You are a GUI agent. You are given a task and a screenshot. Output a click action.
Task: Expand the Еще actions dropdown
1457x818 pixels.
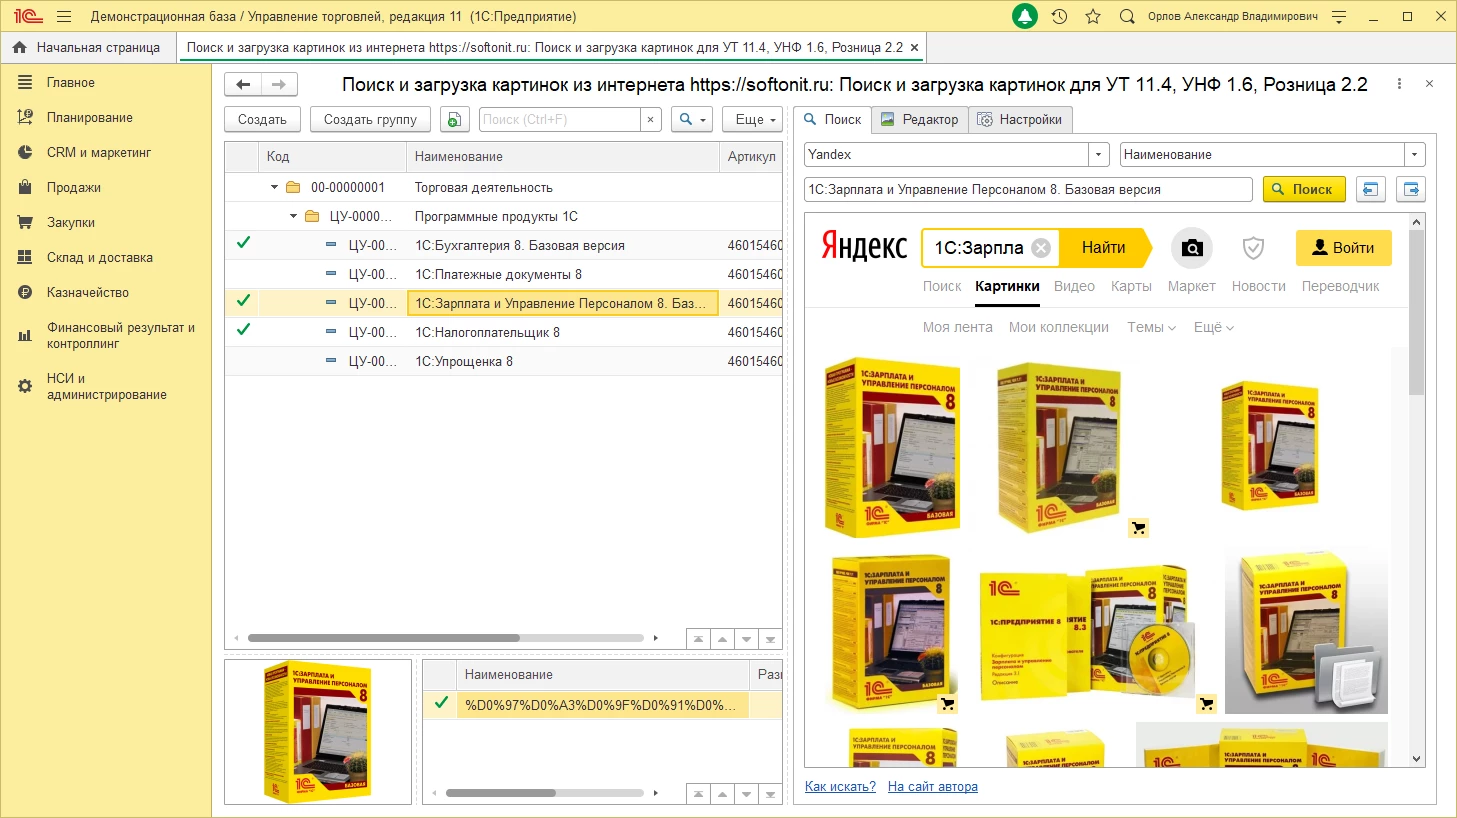tap(755, 119)
